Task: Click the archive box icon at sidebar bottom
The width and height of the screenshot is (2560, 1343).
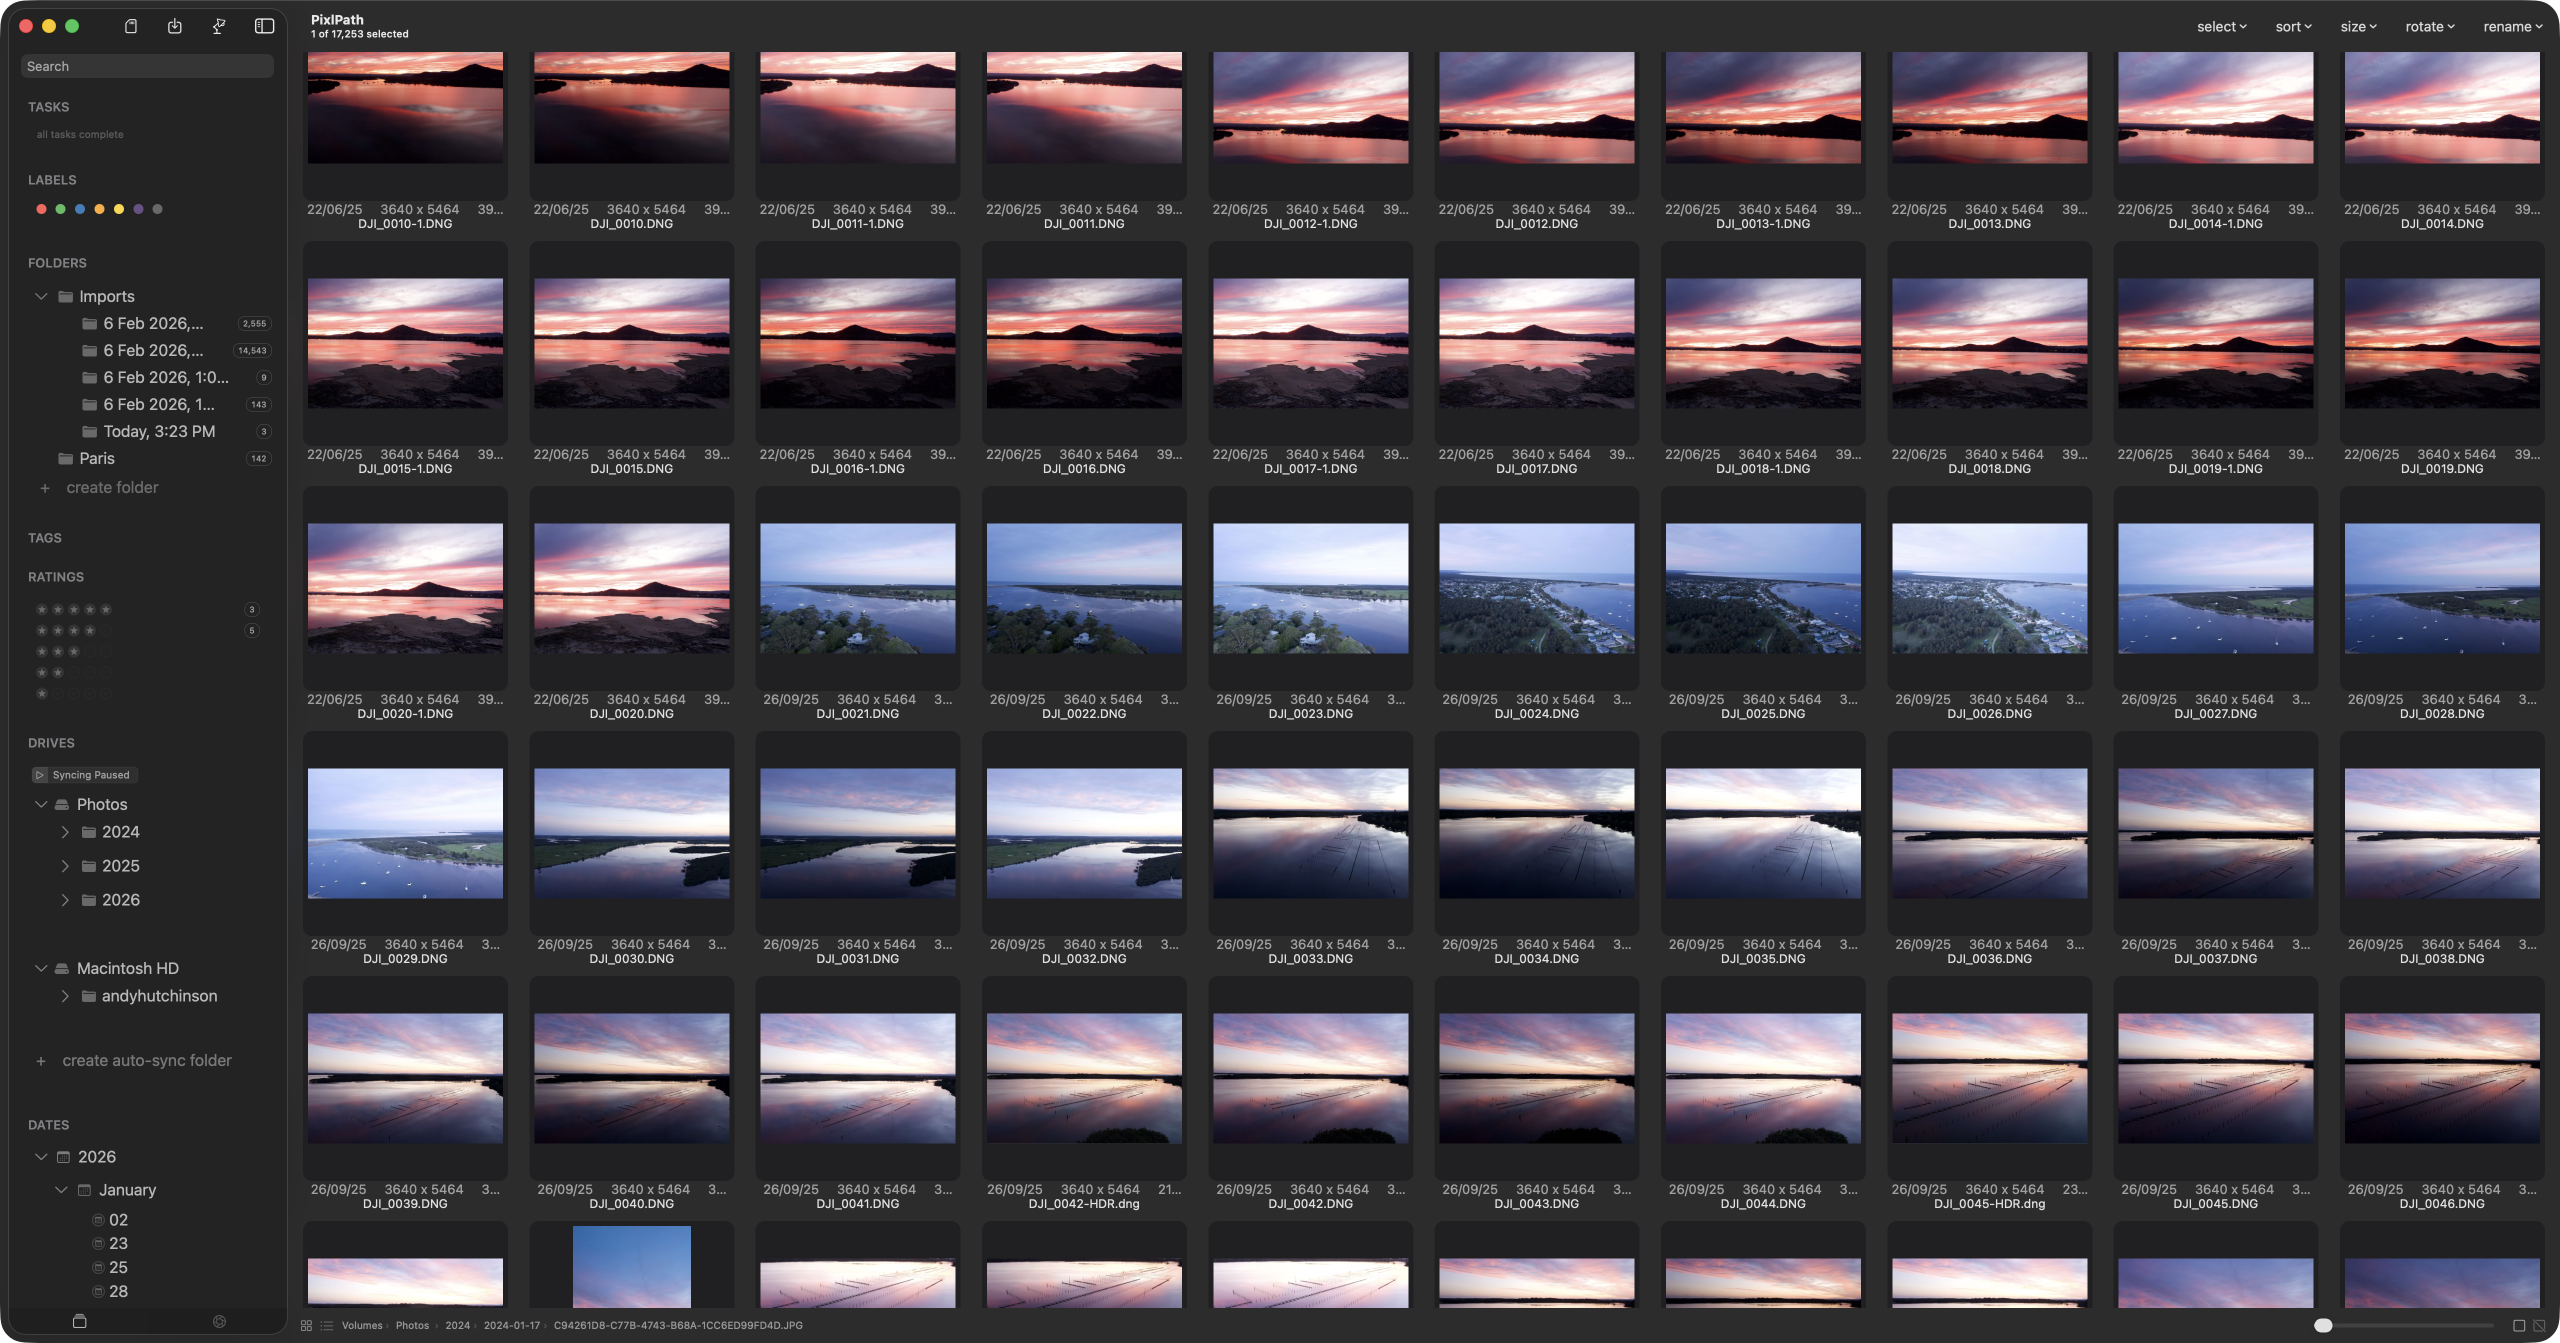Action: (x=80, y=1321)
